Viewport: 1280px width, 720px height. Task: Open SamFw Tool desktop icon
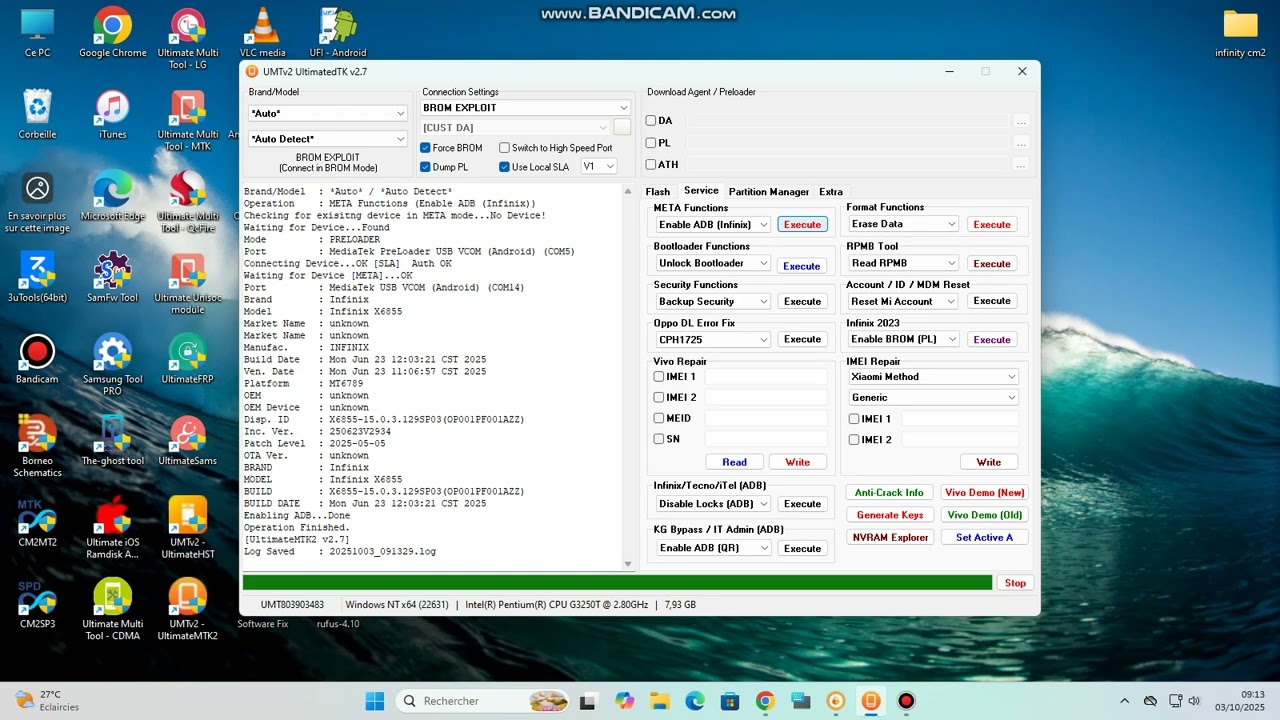click(112, 277)
